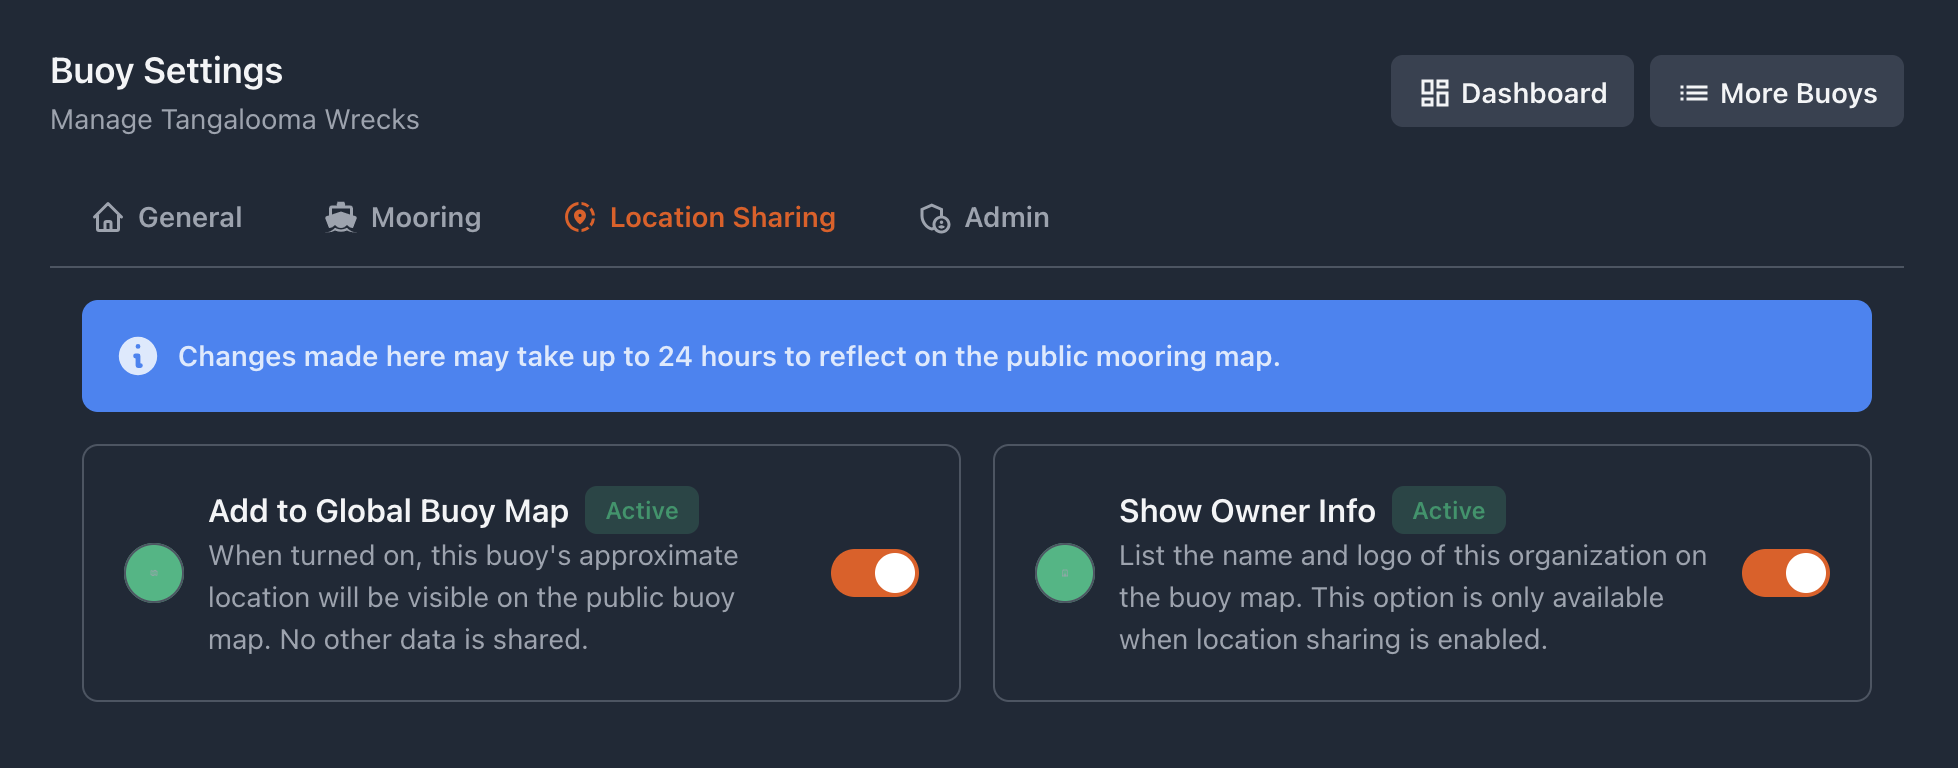This screenshot has width=1958, height=768.
Task: Click the info icon in the blue banner
Action: point(138,356)
